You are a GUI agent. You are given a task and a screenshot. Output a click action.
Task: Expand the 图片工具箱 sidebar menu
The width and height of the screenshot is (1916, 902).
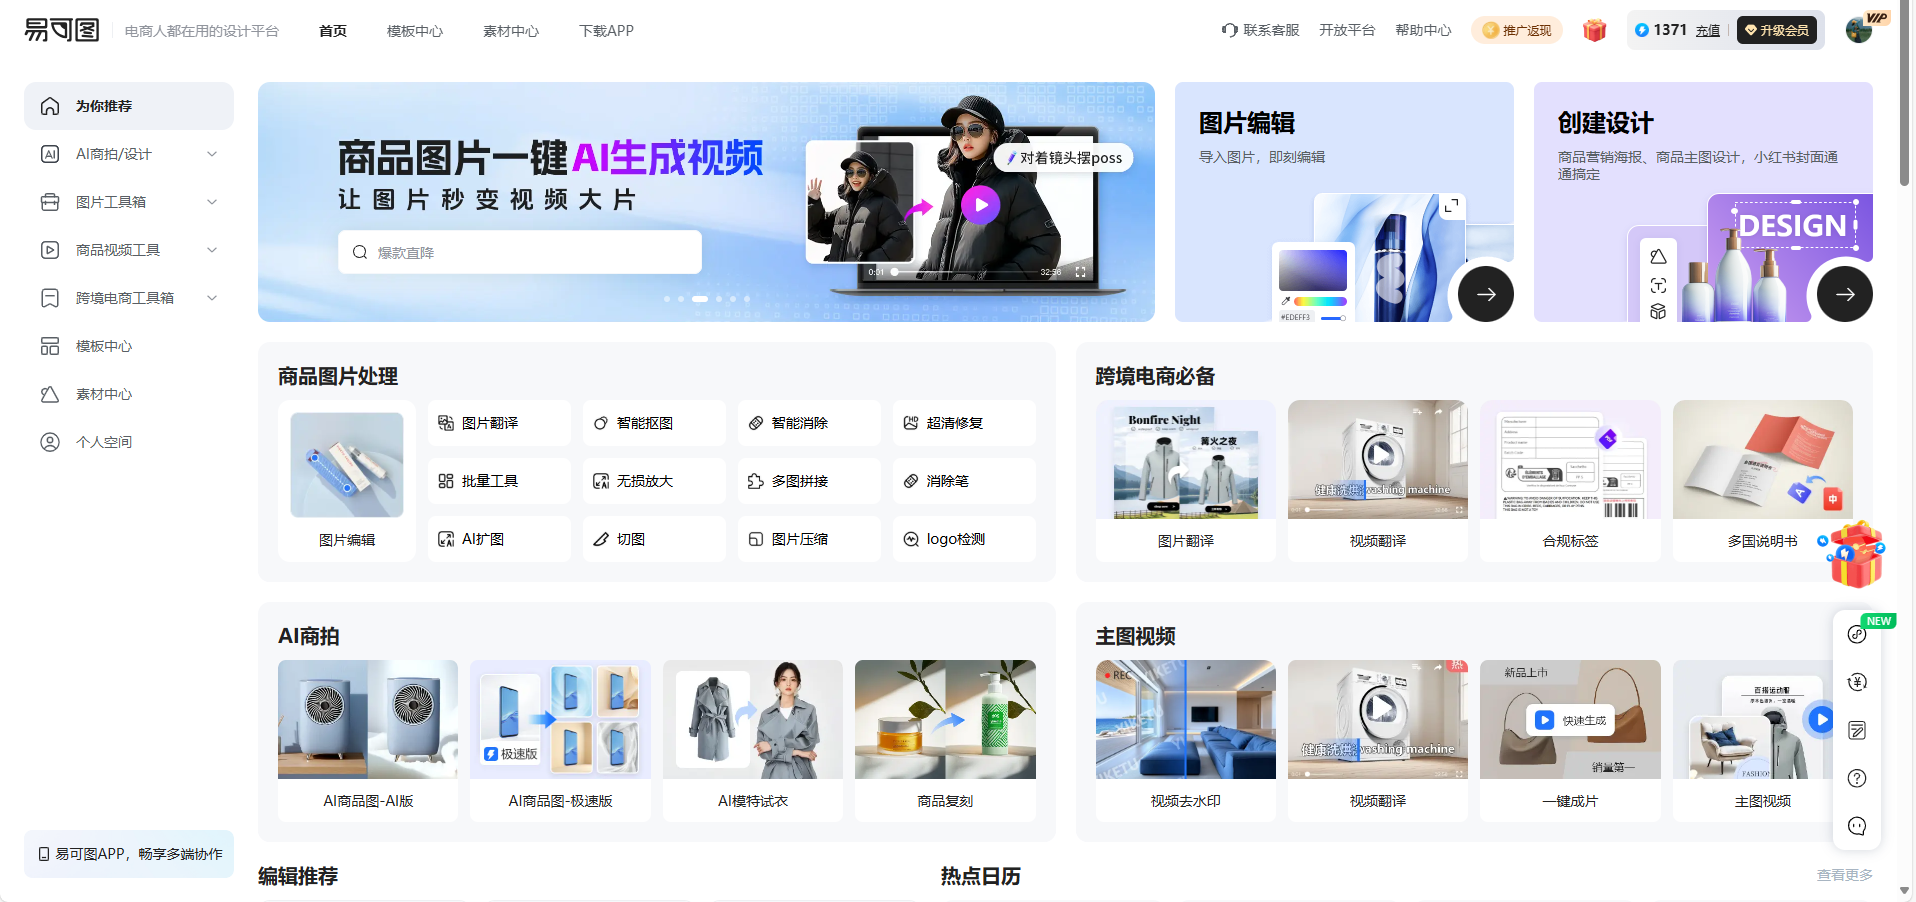129,202
